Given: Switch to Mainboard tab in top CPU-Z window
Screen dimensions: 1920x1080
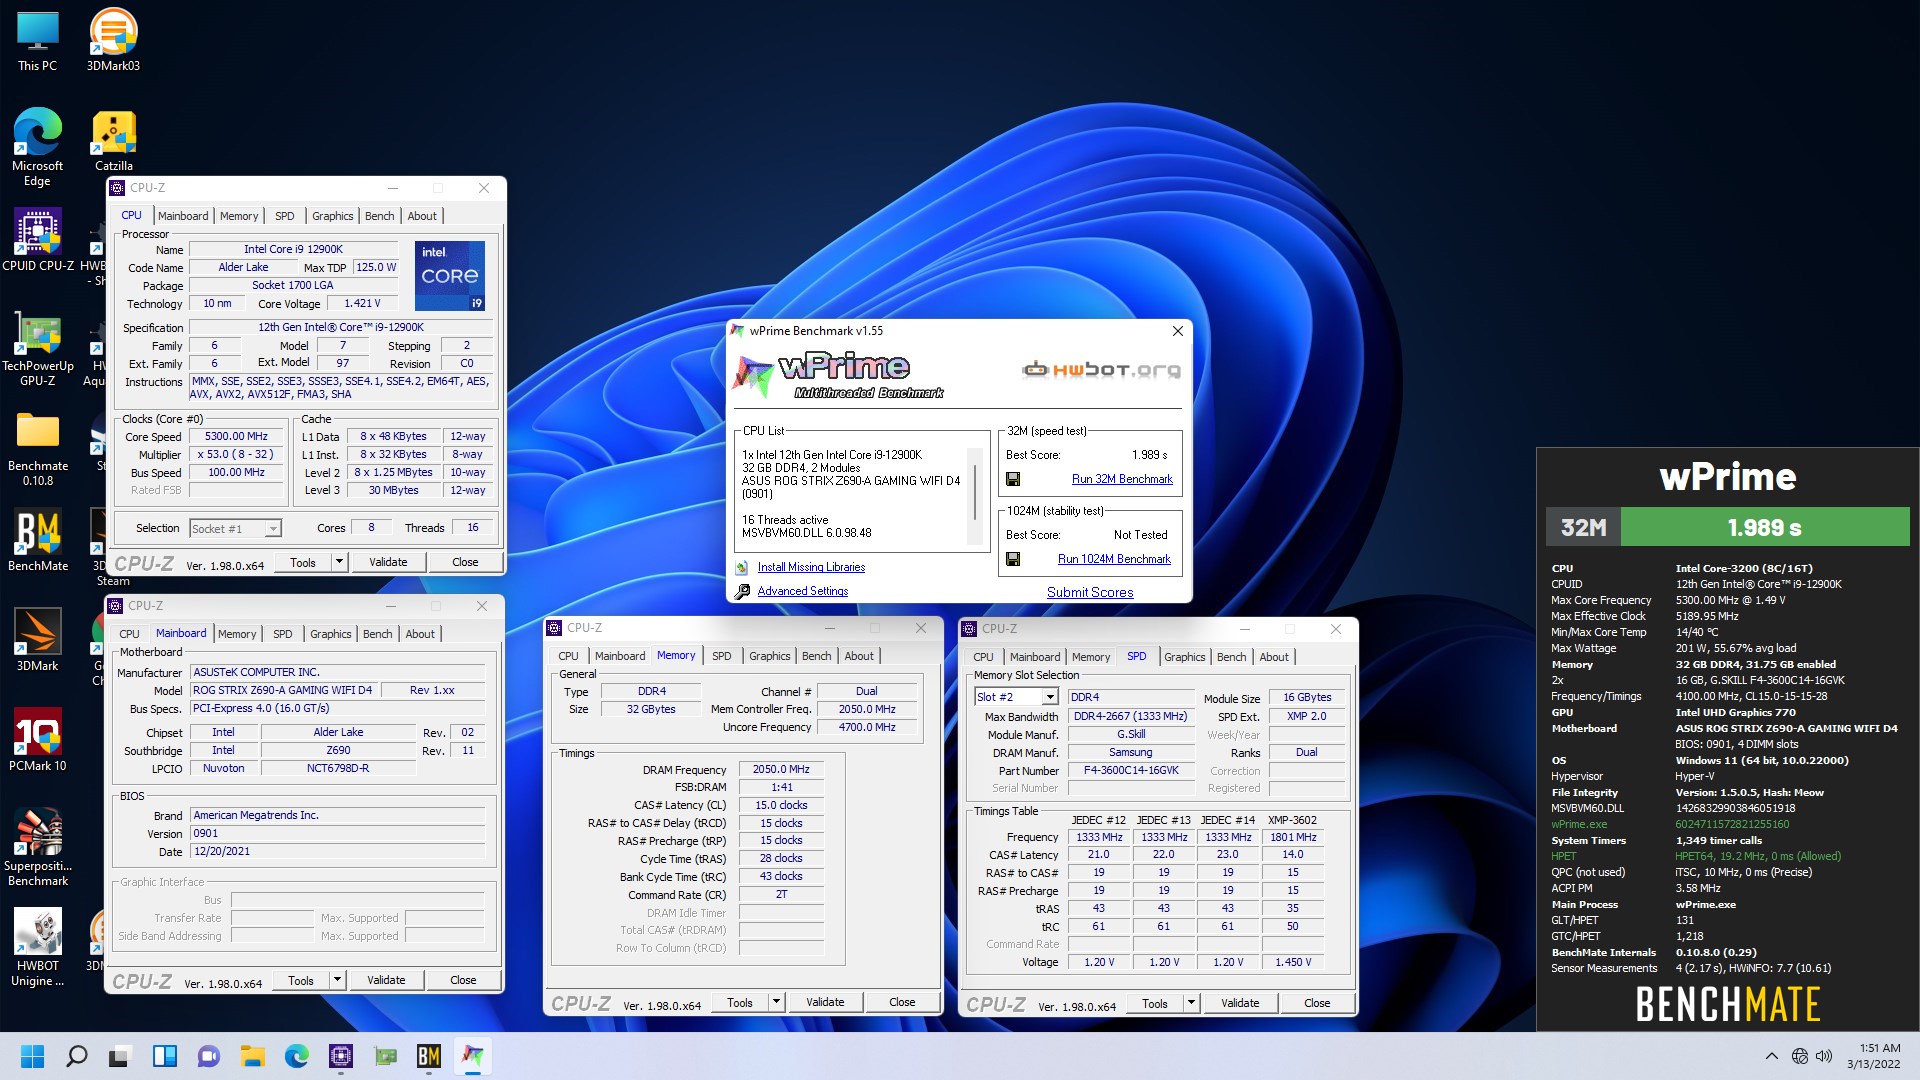Looking at the screenshot, I should (x=183, y=216).
